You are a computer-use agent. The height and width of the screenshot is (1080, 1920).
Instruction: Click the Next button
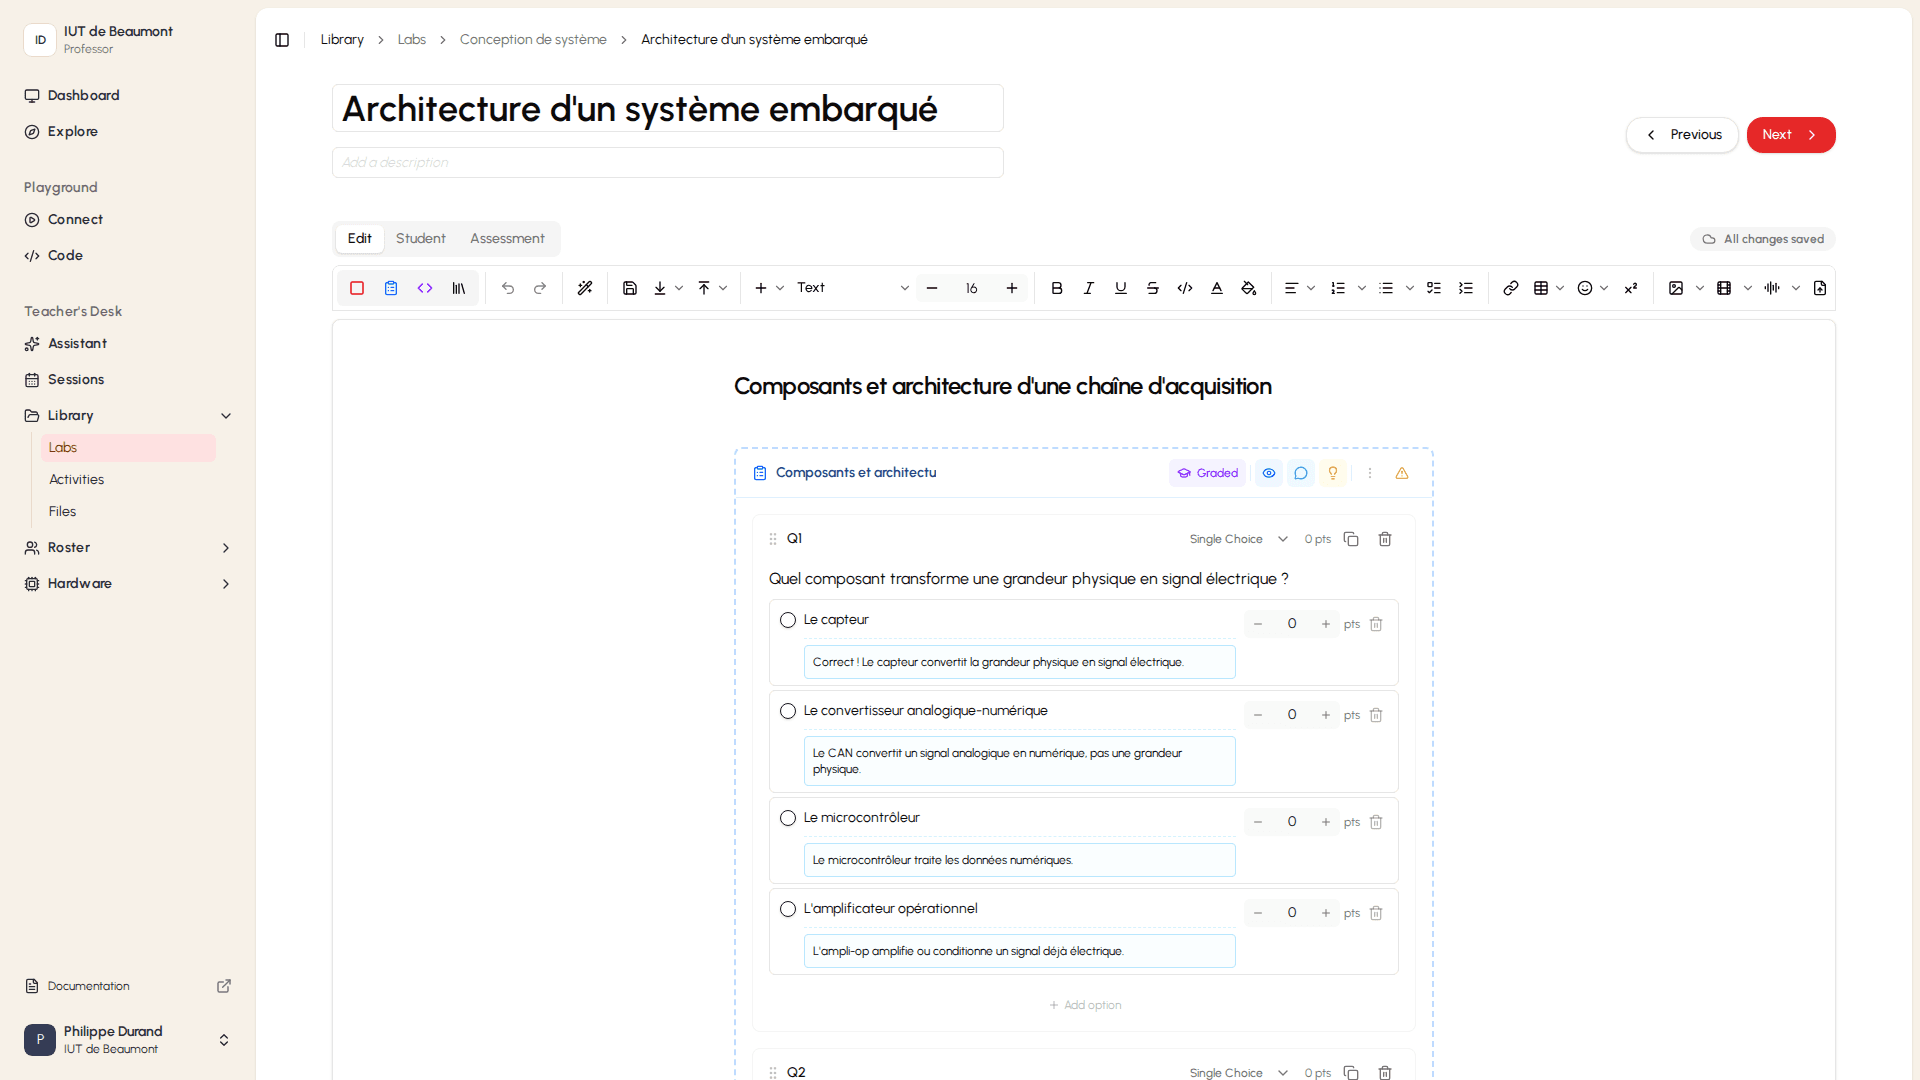tap(1790, 135)
